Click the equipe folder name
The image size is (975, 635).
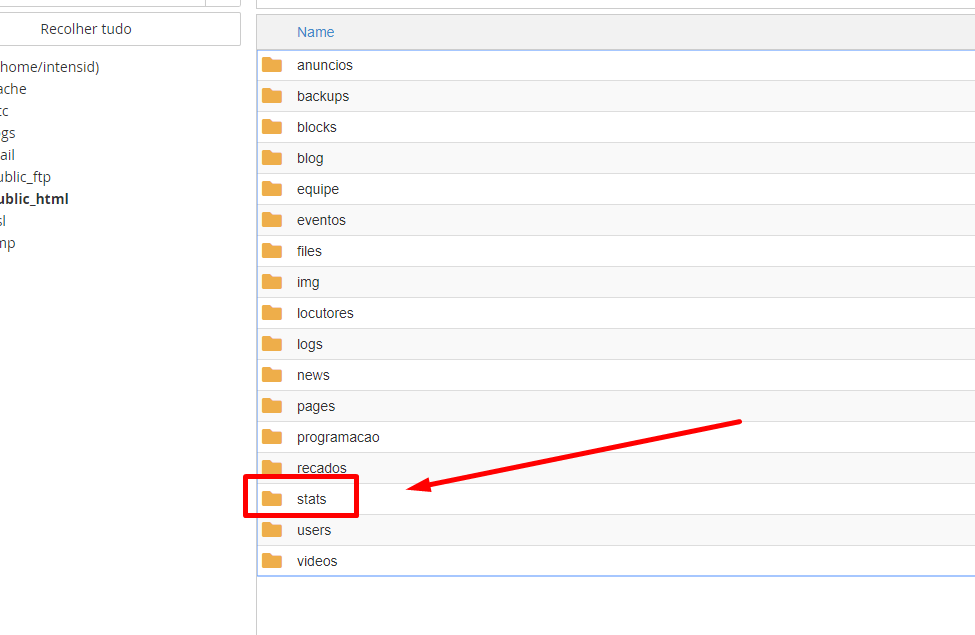(x=318, y=189)
